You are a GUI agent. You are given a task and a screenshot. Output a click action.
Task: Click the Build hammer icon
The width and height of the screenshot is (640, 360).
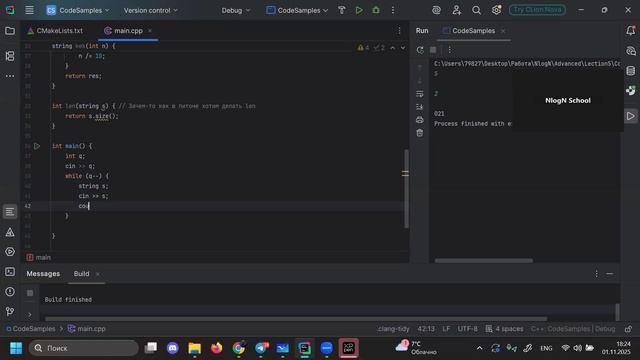click(x=342, y=10)
